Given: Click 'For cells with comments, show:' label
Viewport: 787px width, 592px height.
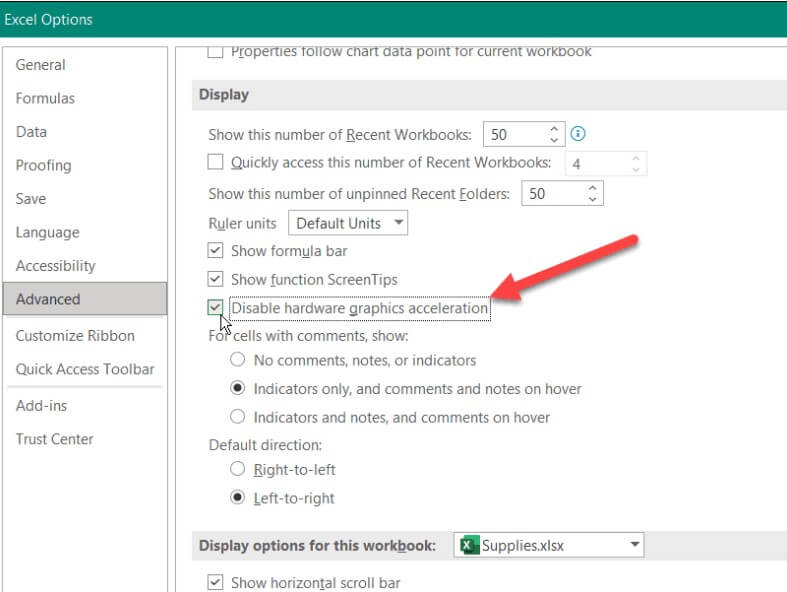Looking at the screenshot, I should (308, 335).
